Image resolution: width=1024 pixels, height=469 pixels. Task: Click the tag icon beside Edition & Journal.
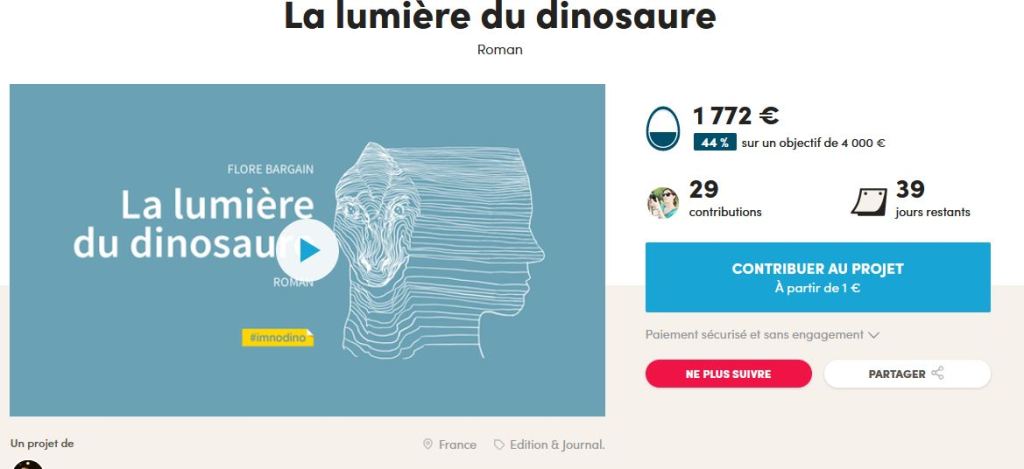(499, 445)
